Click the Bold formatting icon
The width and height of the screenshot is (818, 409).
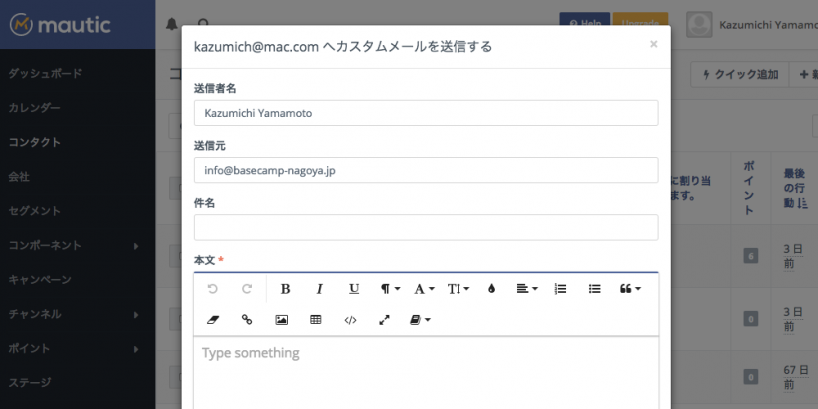pyautogui.click(x=285, y=289)
